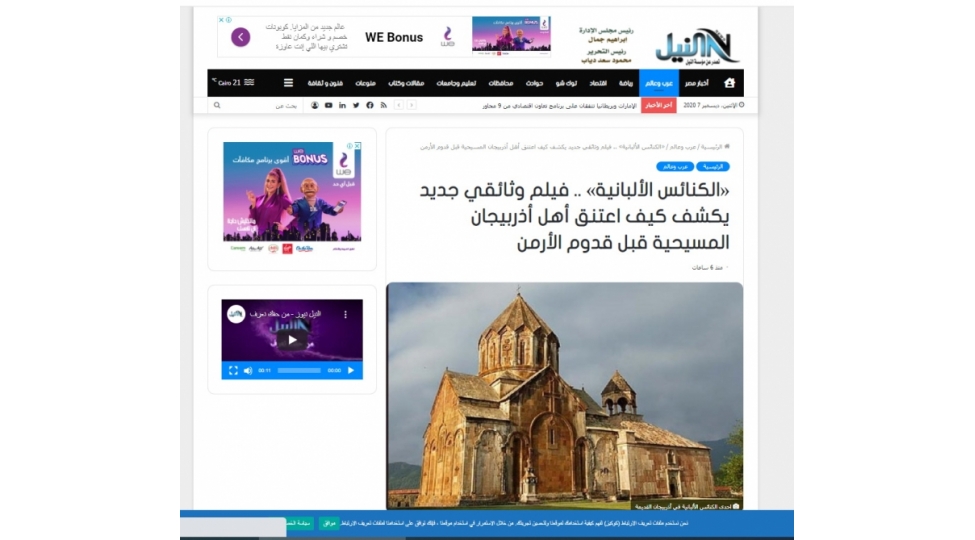Screen dimensions: 975x540
Task: Visit the YouTube channel icon
Action: [x=328, y=105]
